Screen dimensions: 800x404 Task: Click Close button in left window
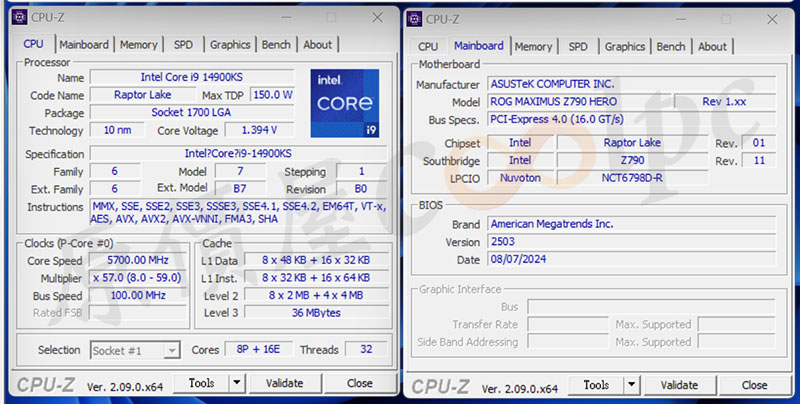[360, 383]
